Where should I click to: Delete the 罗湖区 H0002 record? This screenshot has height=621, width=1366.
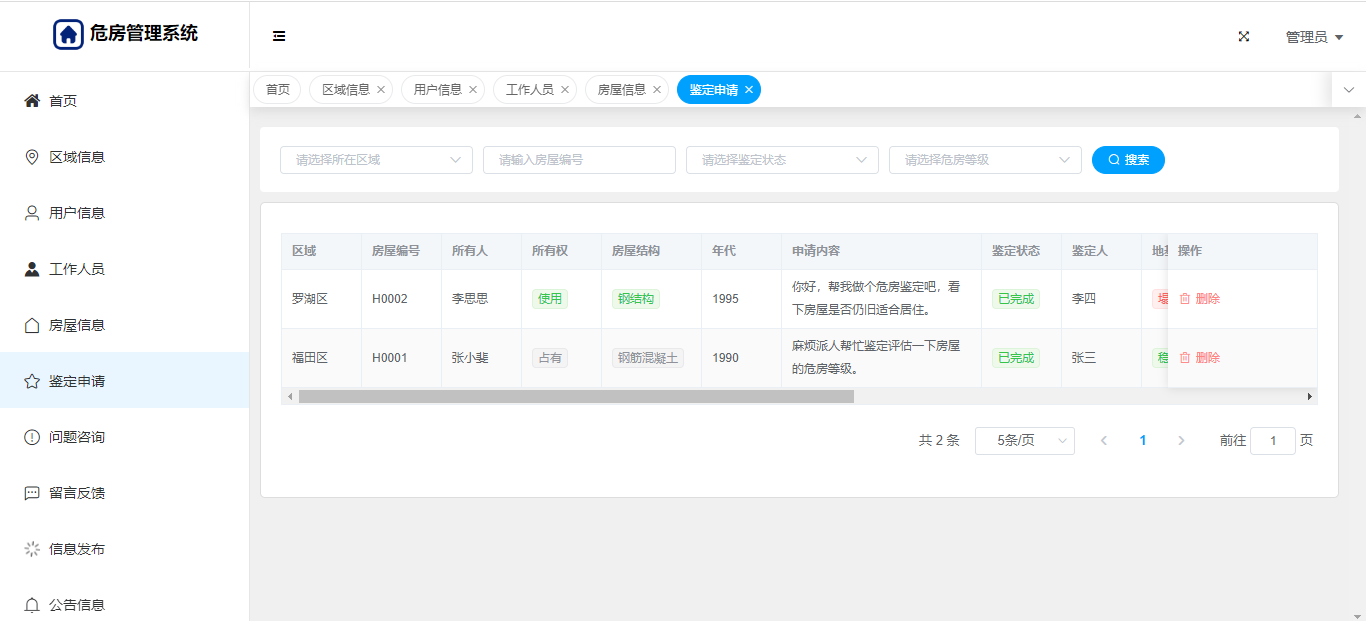pos(1200,299)
